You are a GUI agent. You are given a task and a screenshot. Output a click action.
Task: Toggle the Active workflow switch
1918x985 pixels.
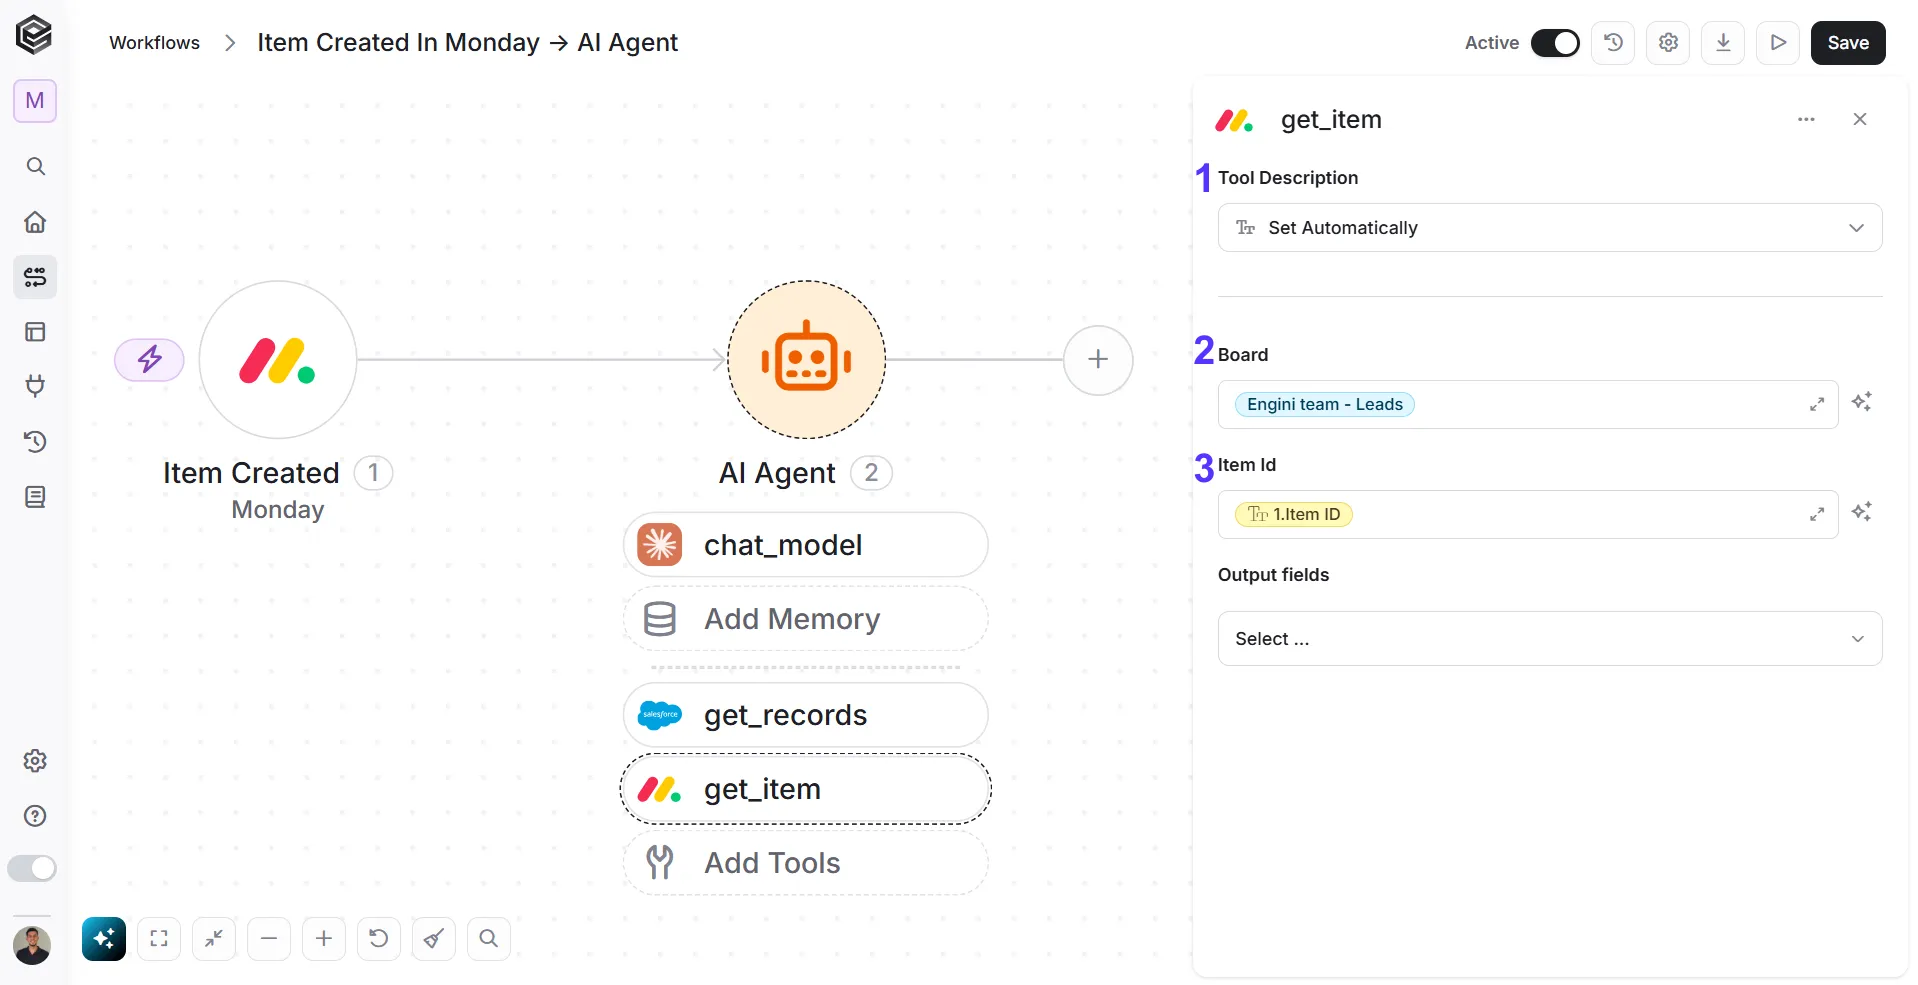coord(1555,43)
